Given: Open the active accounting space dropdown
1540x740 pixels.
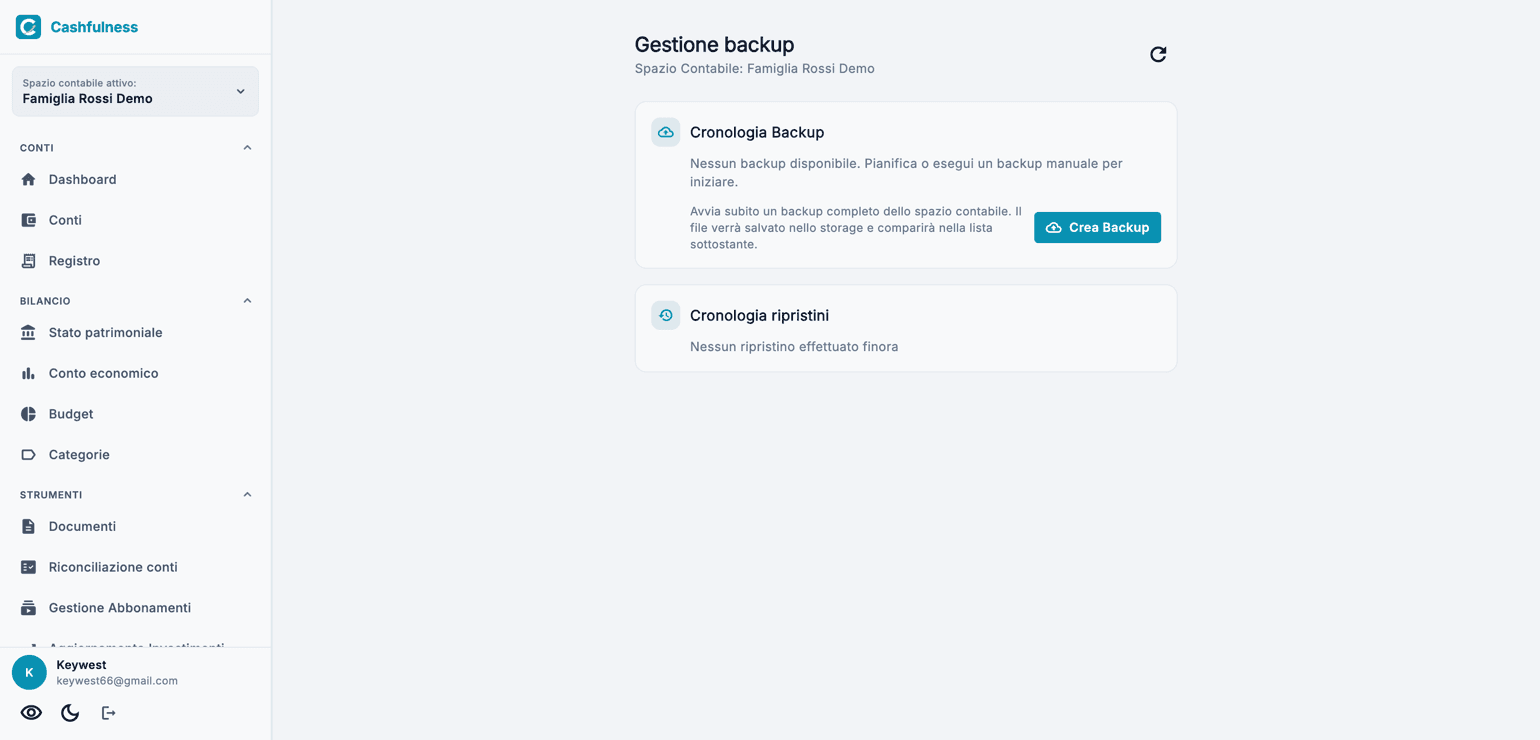Looking at the screenshot, I should [135, 91].
